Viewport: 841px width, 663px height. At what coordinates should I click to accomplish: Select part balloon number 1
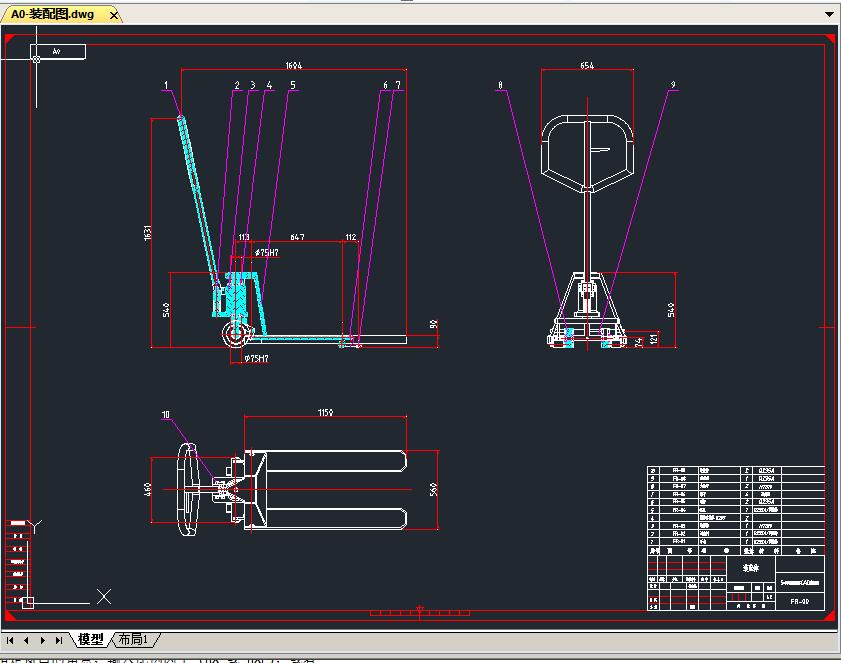pos(166,86)
